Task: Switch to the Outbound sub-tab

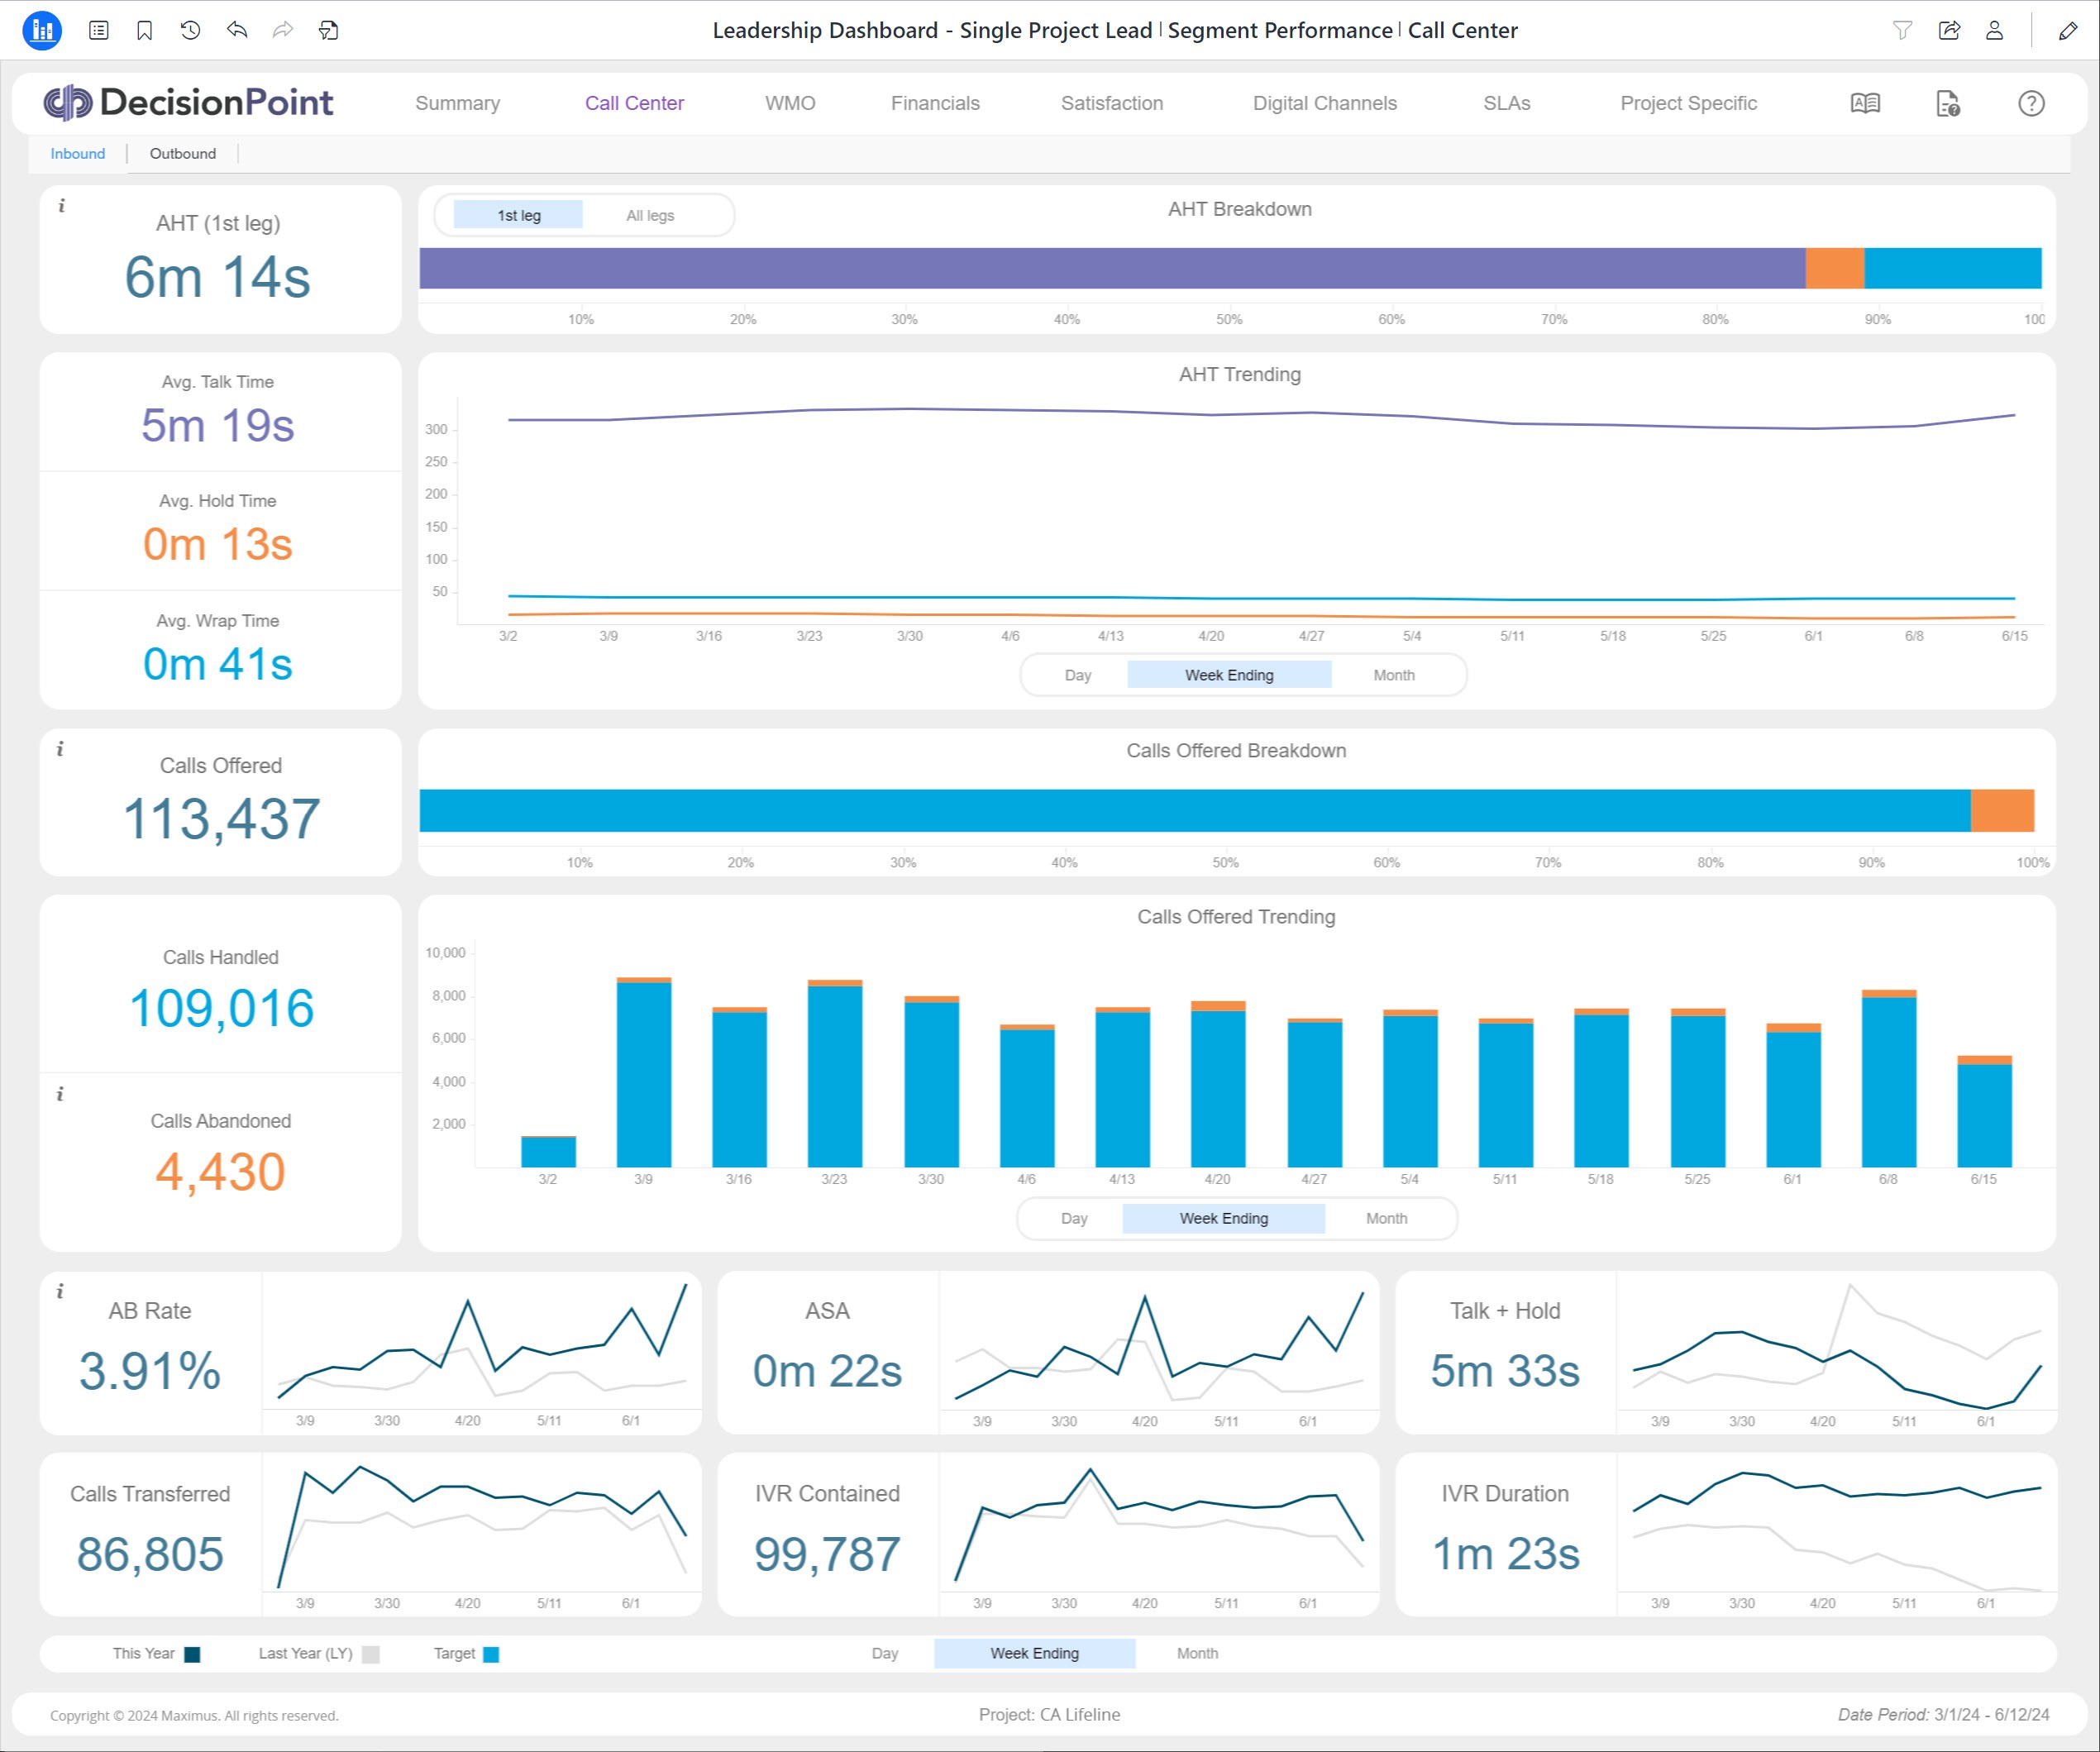Action: (x=182, y=153)
